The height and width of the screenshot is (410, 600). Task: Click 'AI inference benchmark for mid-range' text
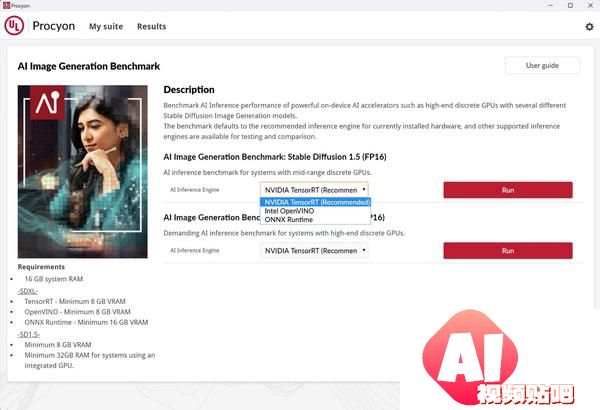[x=267, y=172]
